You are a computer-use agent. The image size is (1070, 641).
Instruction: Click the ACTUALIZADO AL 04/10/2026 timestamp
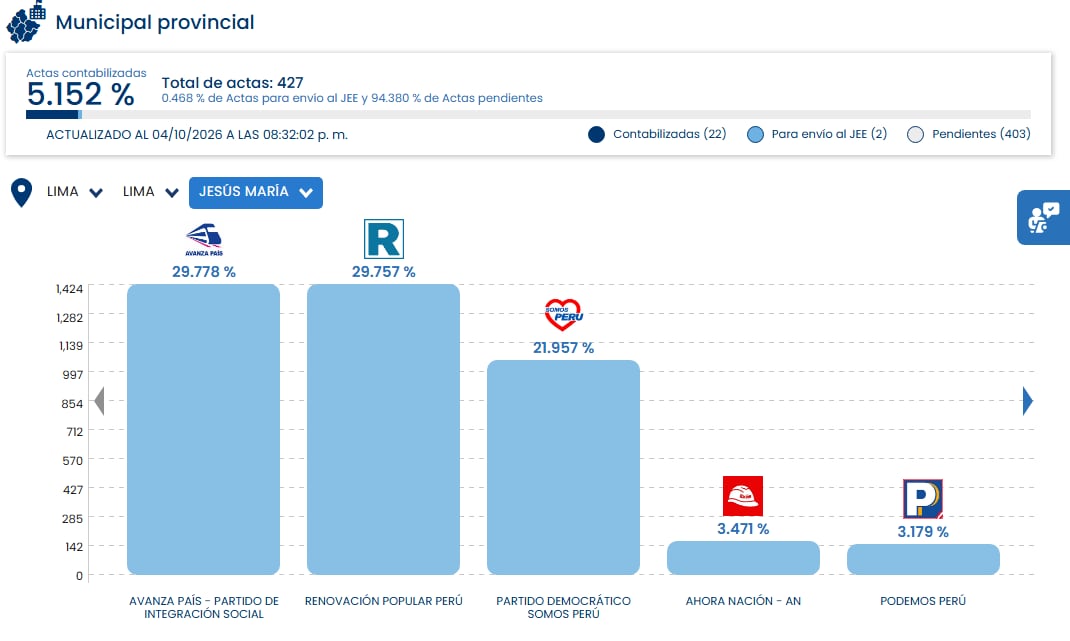pos(197,134)
